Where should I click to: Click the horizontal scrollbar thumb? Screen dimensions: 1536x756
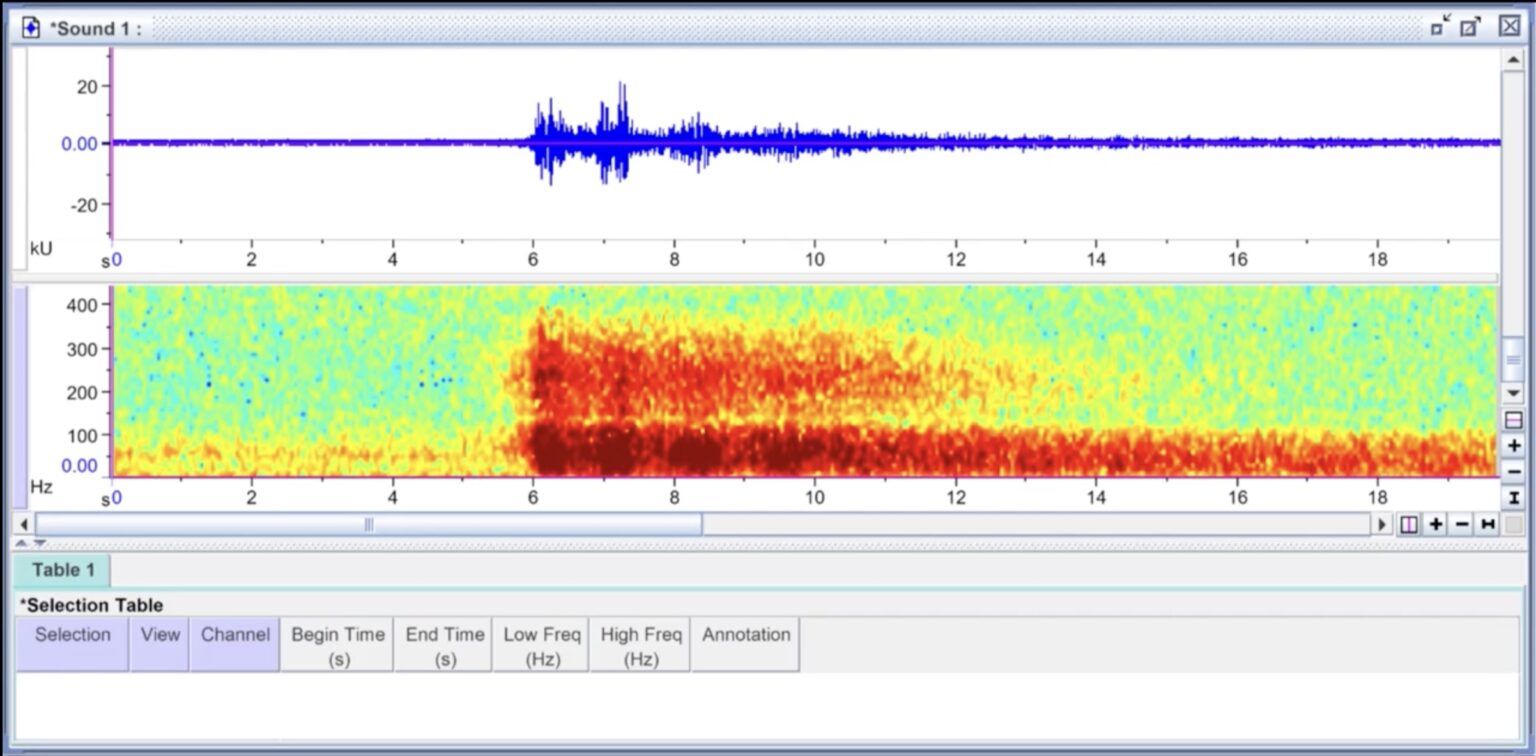(x=370, y=523)
